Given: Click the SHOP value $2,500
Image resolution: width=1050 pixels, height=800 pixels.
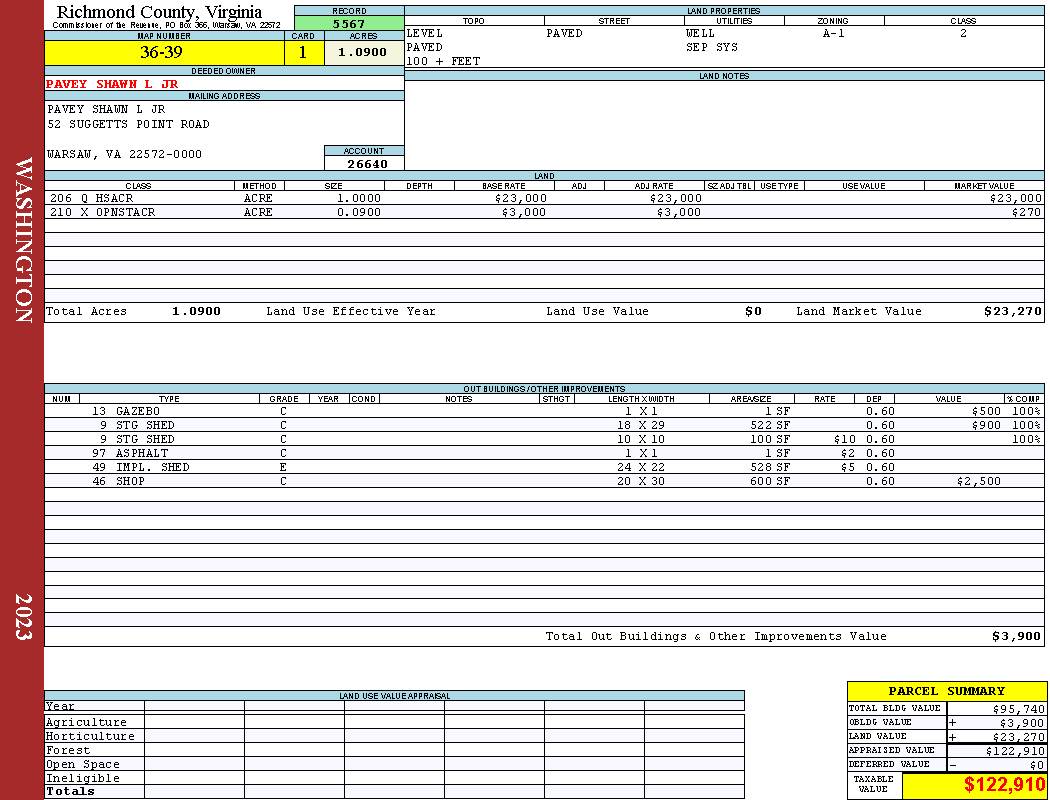Looking at the screenshot, I should click(979, 481).
